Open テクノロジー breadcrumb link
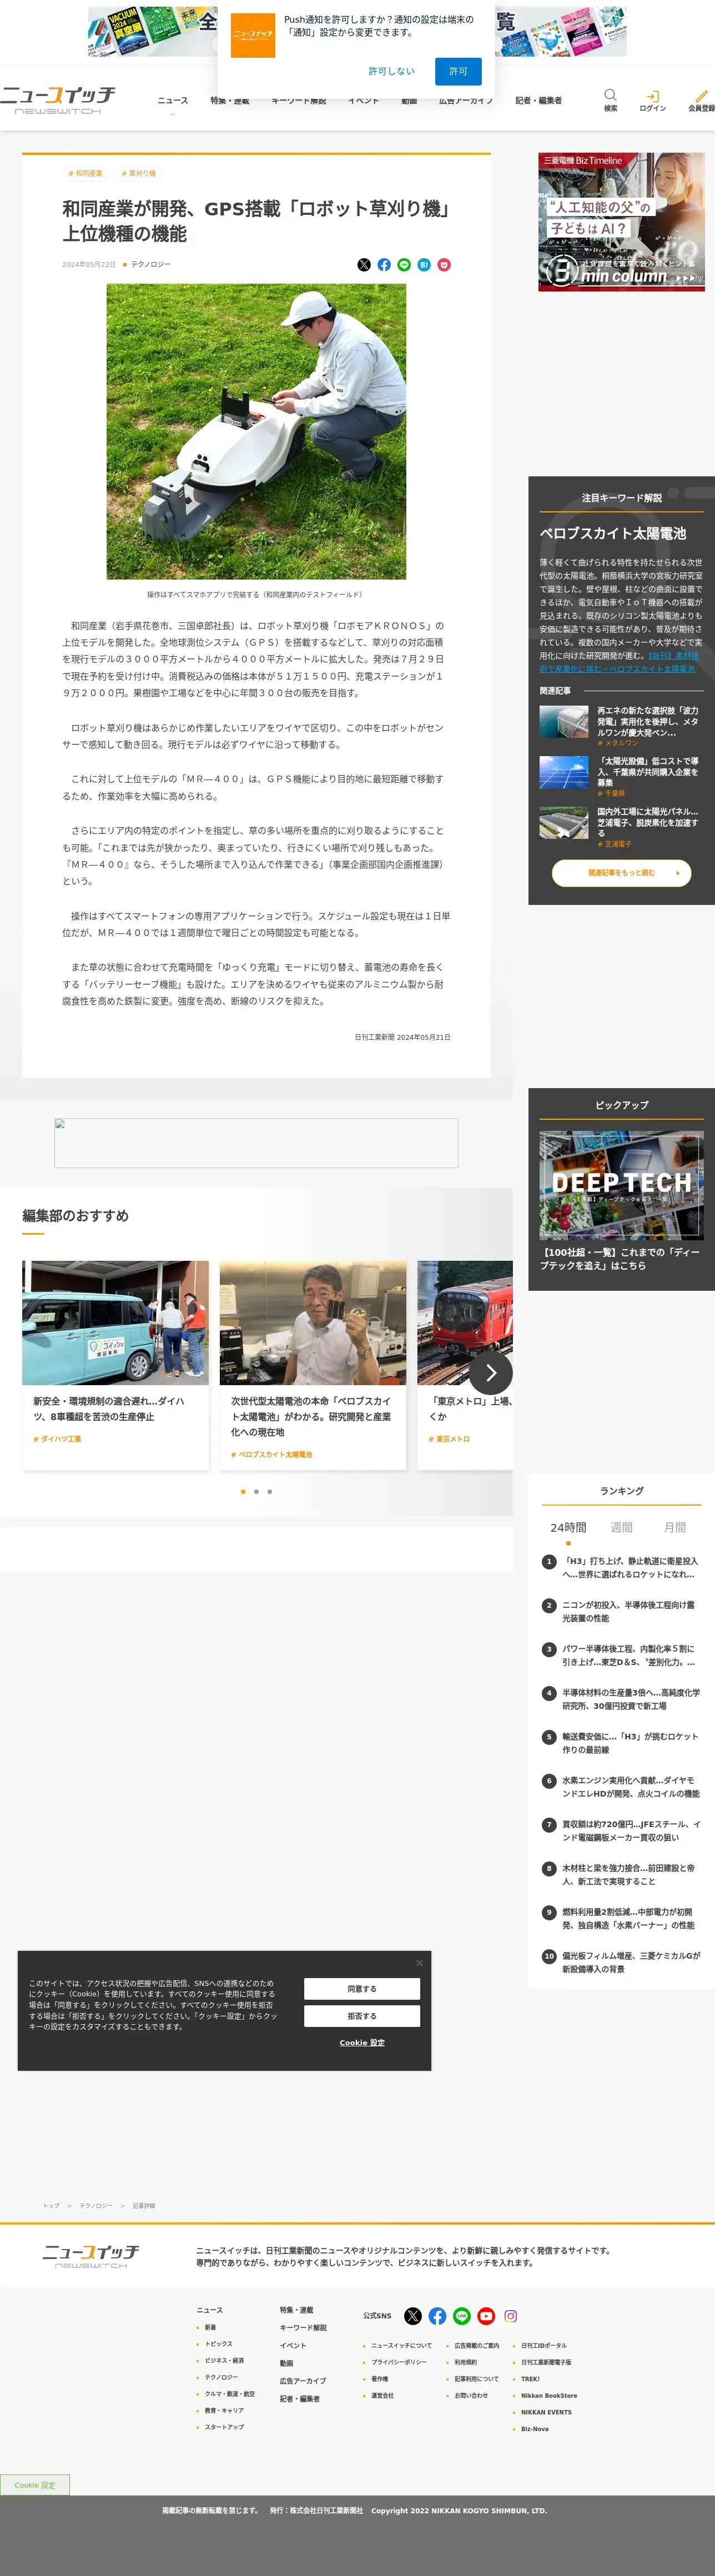This screenshot has width=715, height=2576. tap(96, 2205)
